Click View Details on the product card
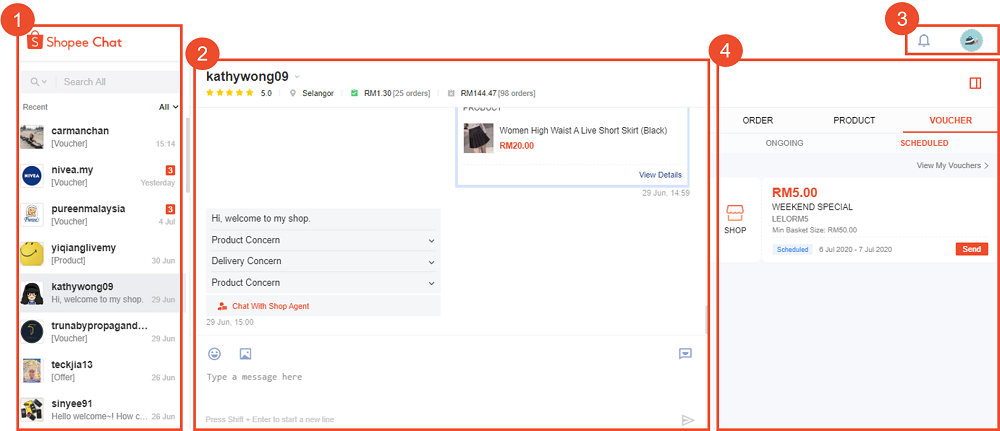Viewport: 1000px width, 431px height. tap(660, 175)
